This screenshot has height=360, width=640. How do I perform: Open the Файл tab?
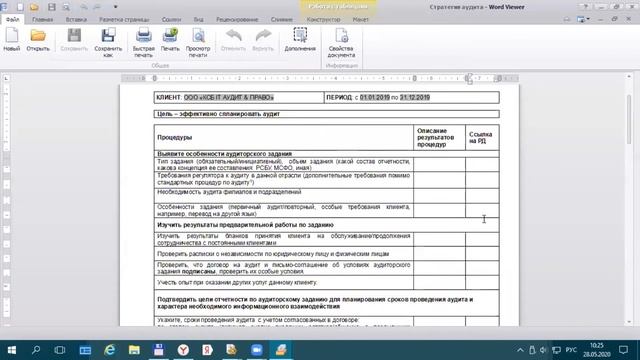click(12, 19)
